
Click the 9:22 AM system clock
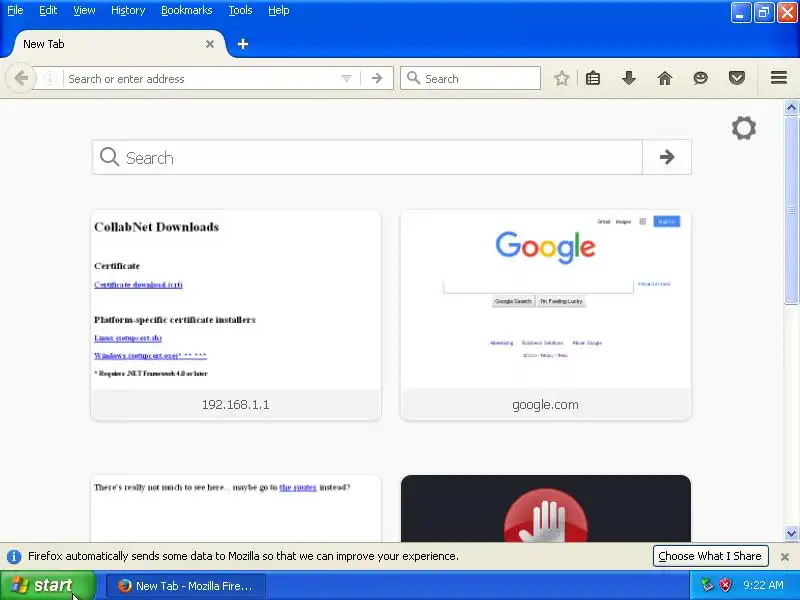763,585
